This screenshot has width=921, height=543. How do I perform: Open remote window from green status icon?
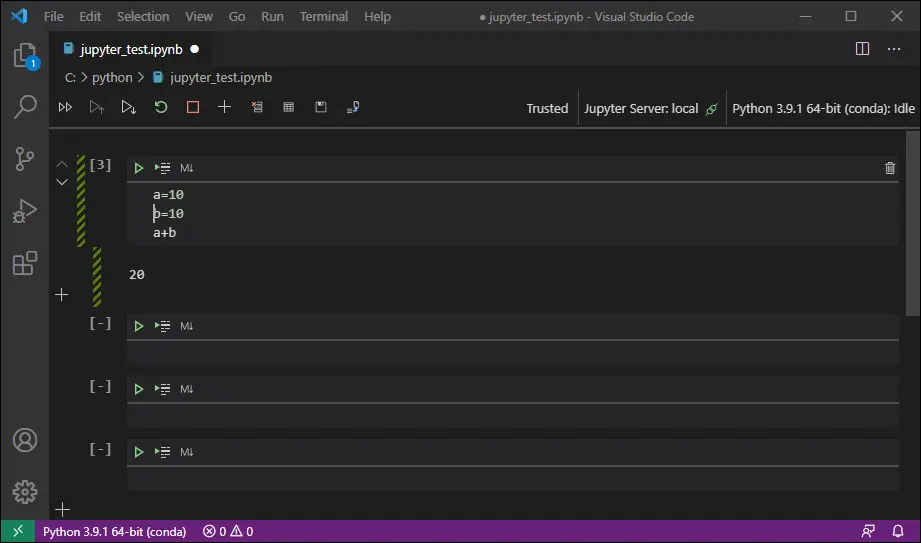pyautogui.click(x=18, y=532)
